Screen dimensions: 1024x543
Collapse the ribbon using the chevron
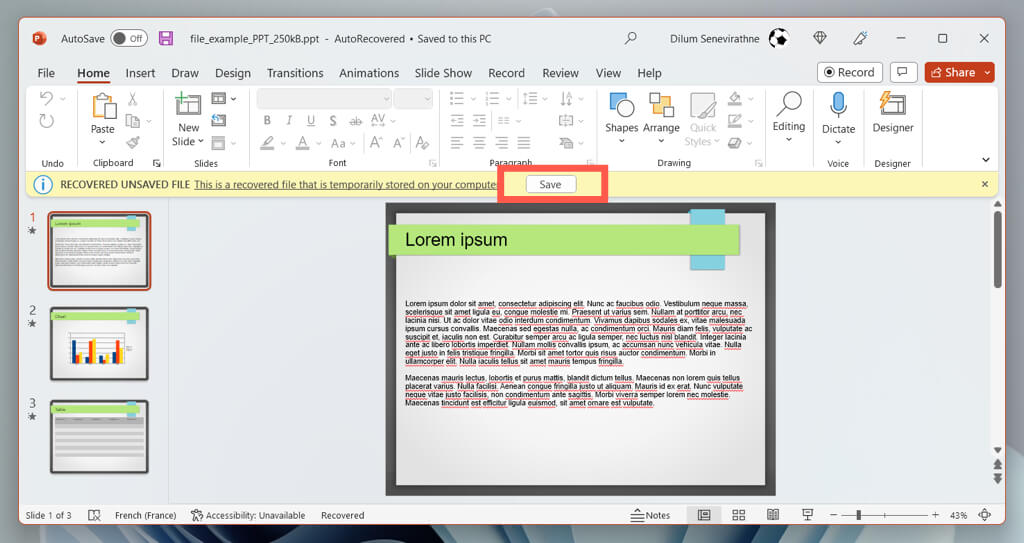point(985,160)
